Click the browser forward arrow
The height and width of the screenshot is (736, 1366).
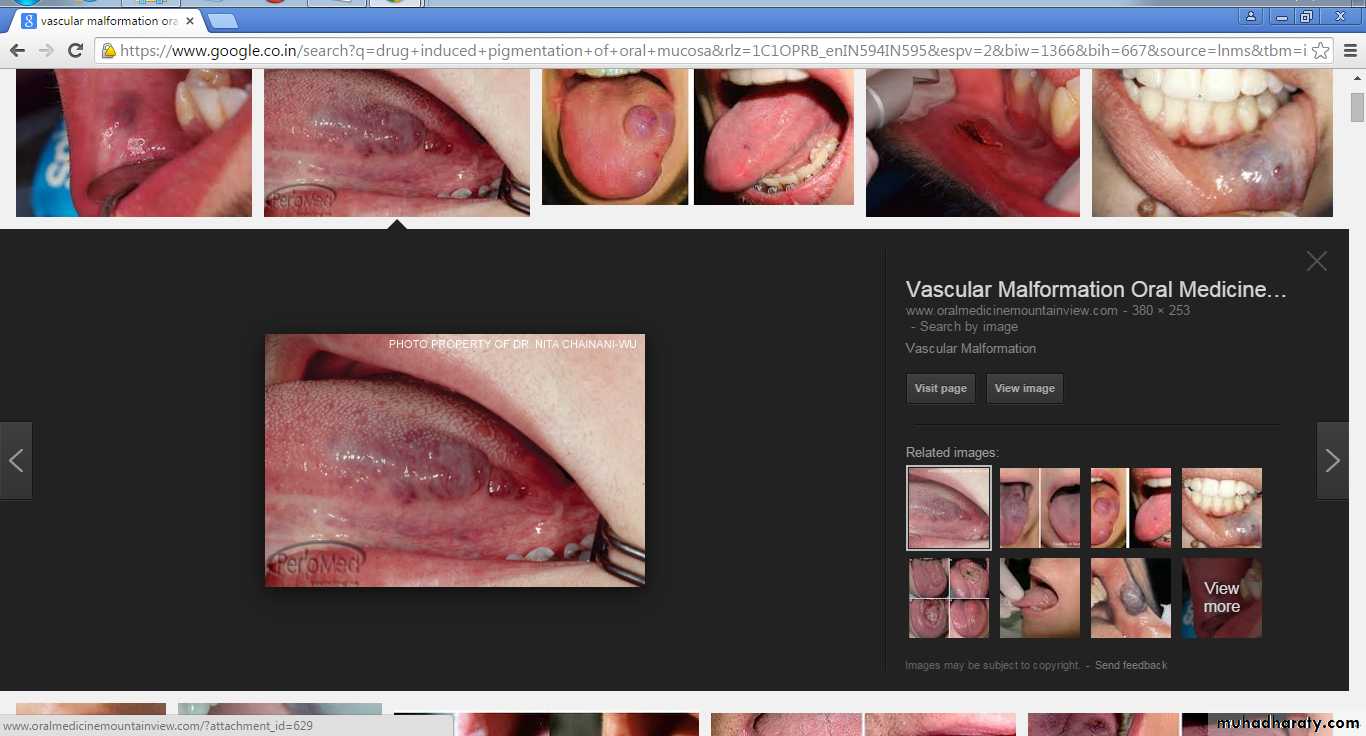[x=46, y=50]
